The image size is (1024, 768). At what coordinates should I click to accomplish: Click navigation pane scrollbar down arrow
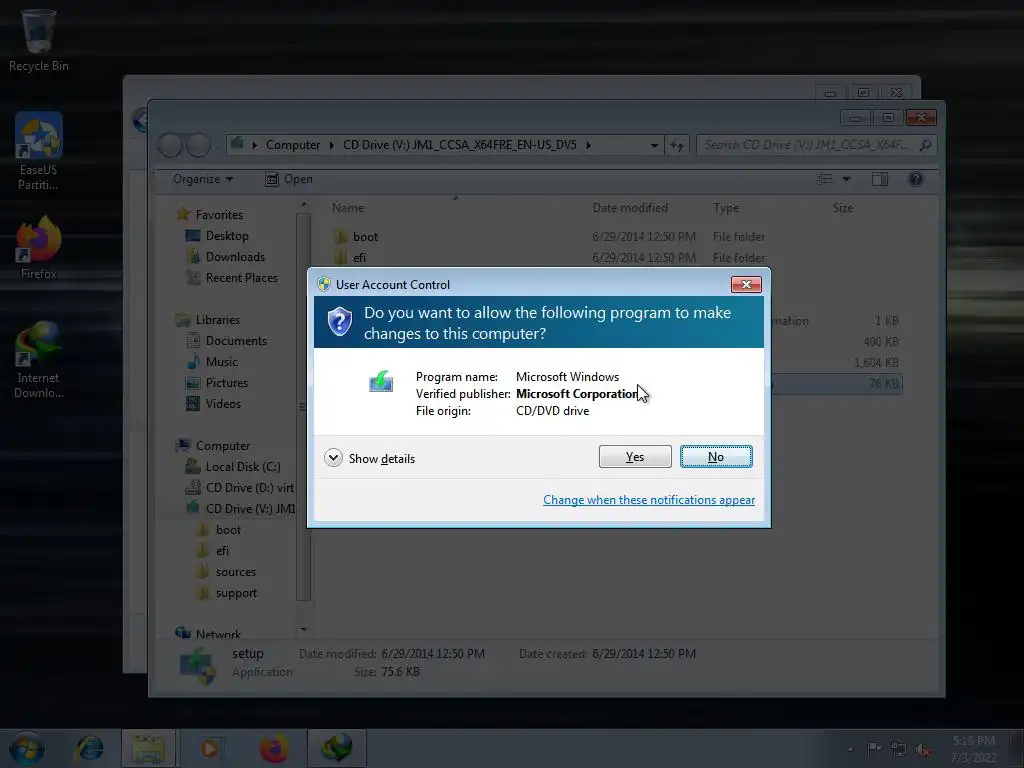coord(304,630)
